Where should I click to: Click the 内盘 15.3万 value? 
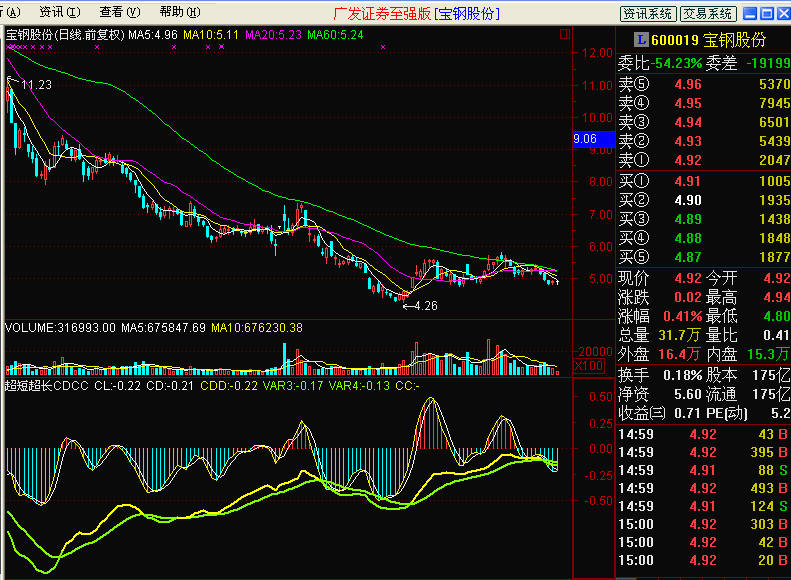(x=768, y=355)
